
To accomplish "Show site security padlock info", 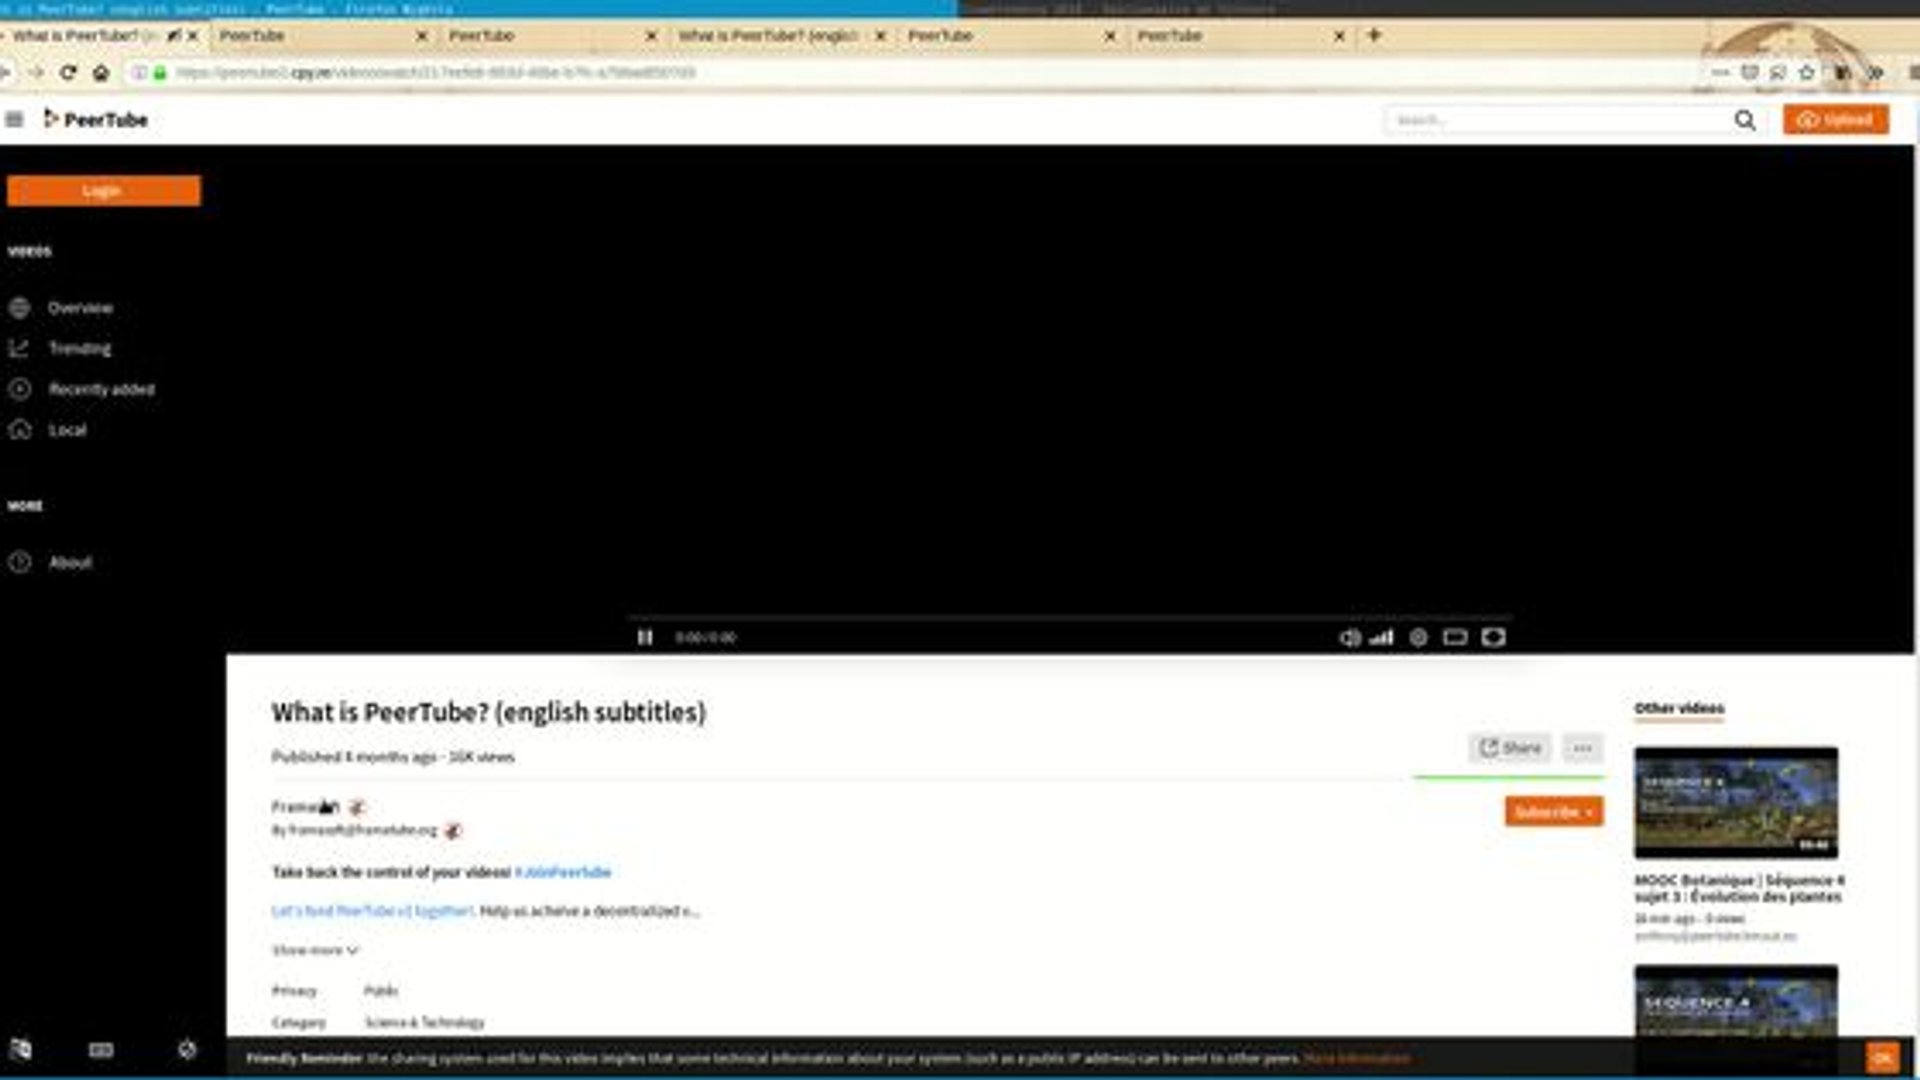I will 160,73.
